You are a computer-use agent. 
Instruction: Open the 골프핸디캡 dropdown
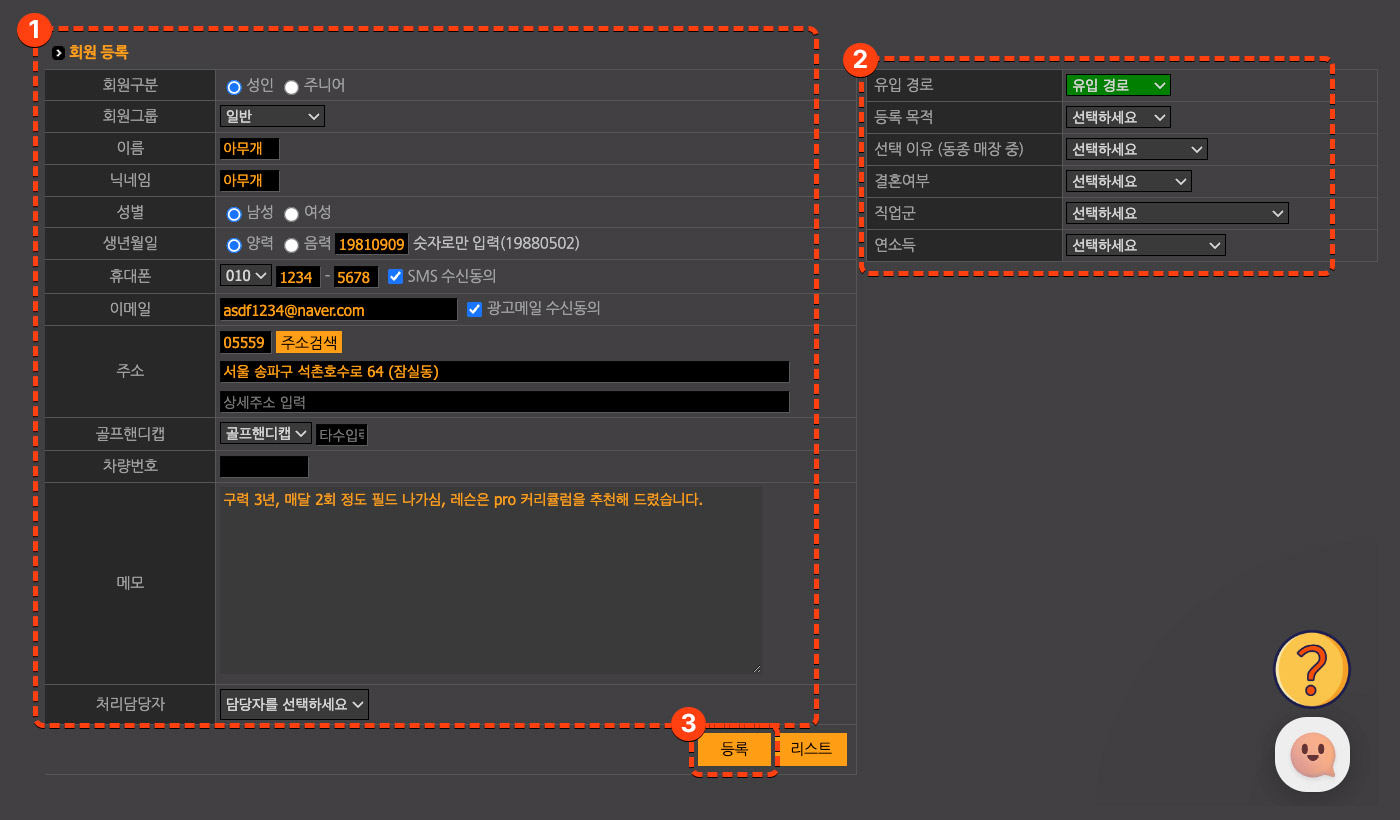(265, 434)
